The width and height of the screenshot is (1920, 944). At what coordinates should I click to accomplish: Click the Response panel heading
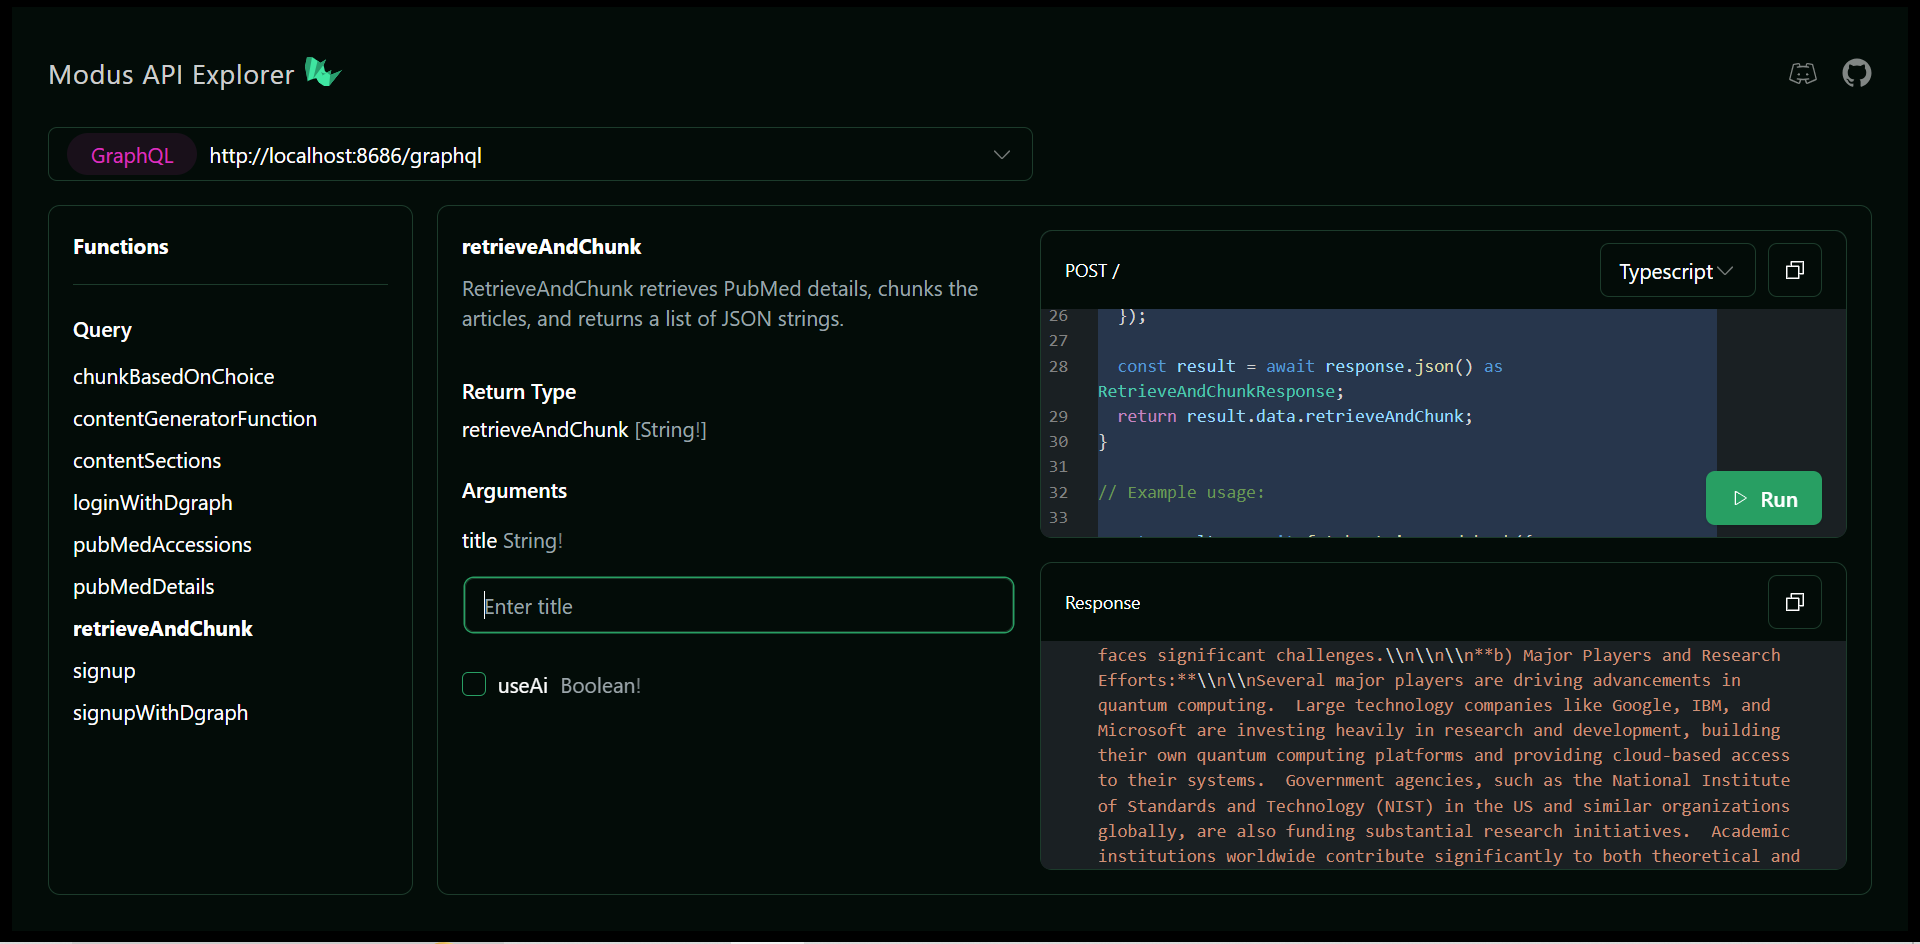click(1102, 603)
